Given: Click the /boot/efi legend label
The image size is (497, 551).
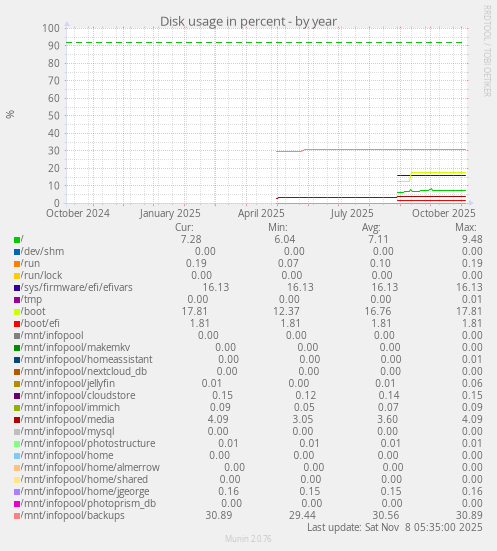Looking at the screenshot, I should pyautogui.click(x=40, y=323).
